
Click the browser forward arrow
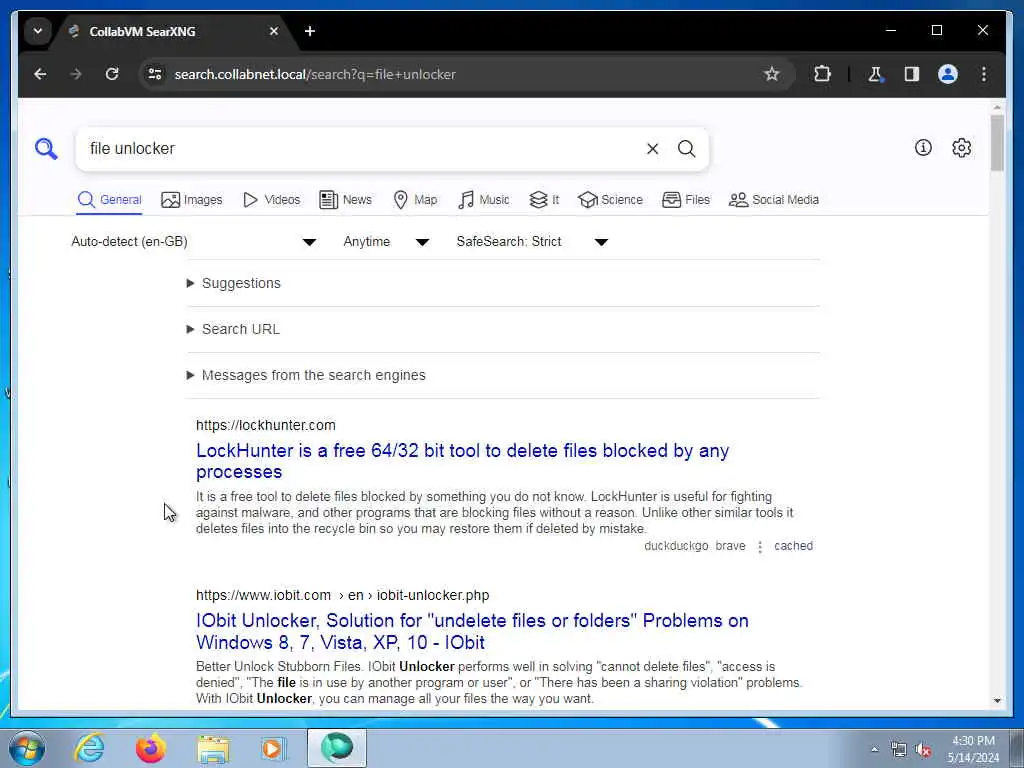tap(76, 74)
